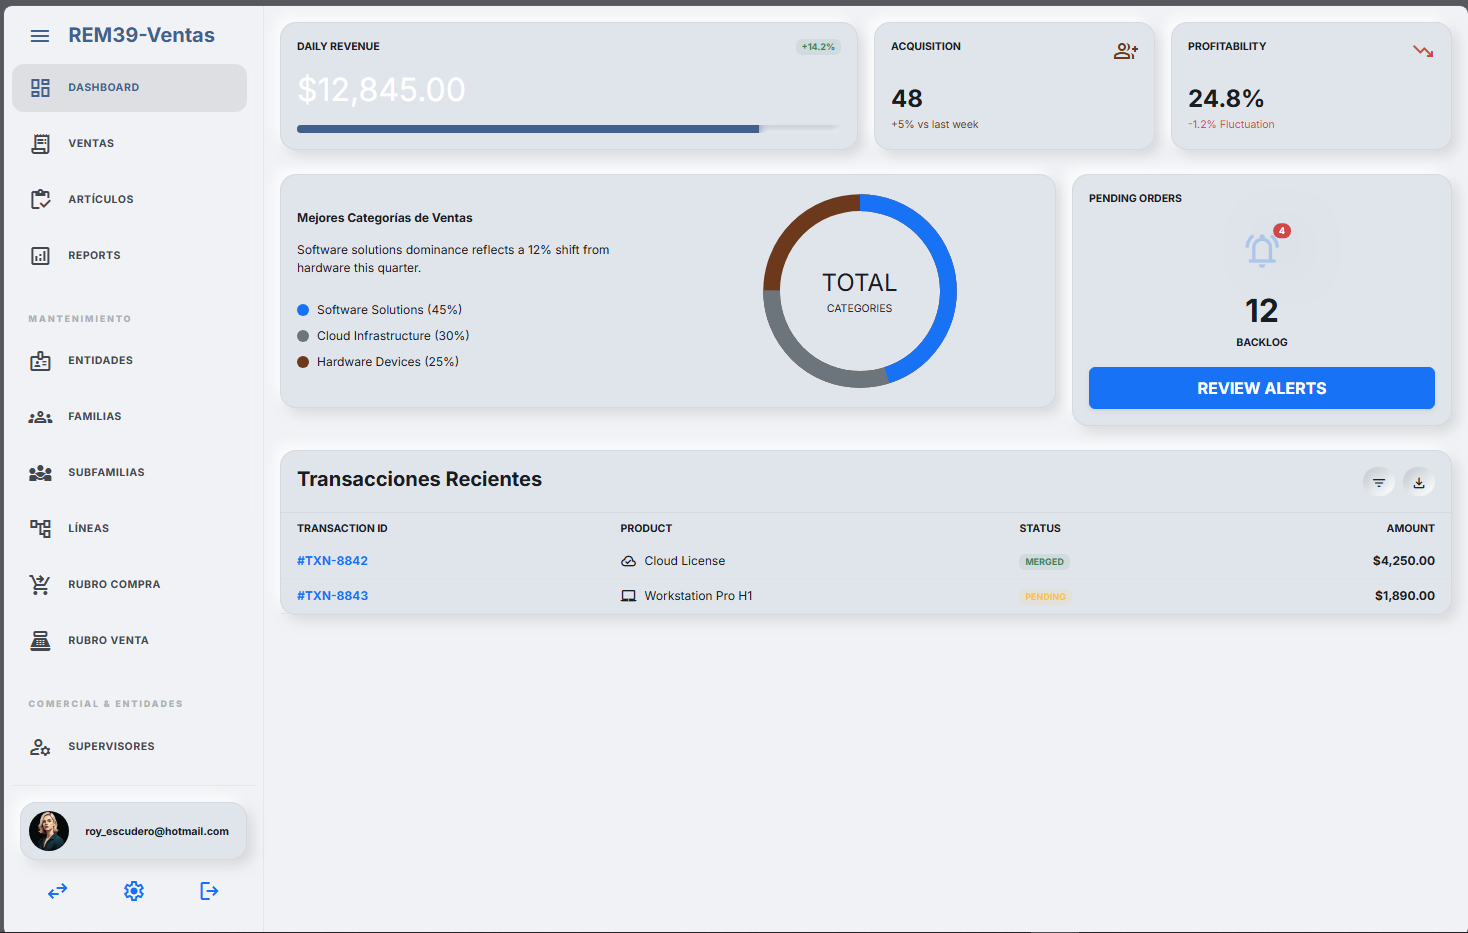1468x933 pixels.
Task: Click the Supervisores user-gear icon
Action: [x=40, y=747]
